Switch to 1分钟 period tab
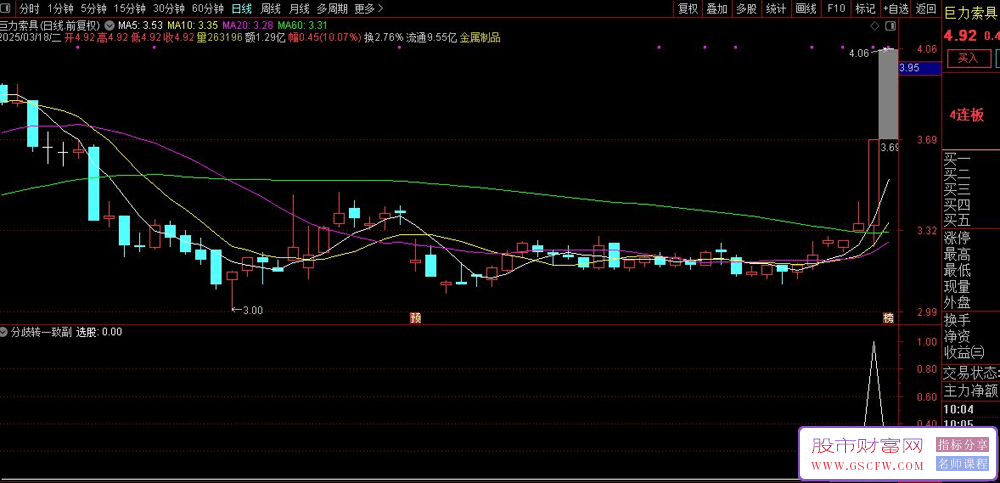 point(61,8)
